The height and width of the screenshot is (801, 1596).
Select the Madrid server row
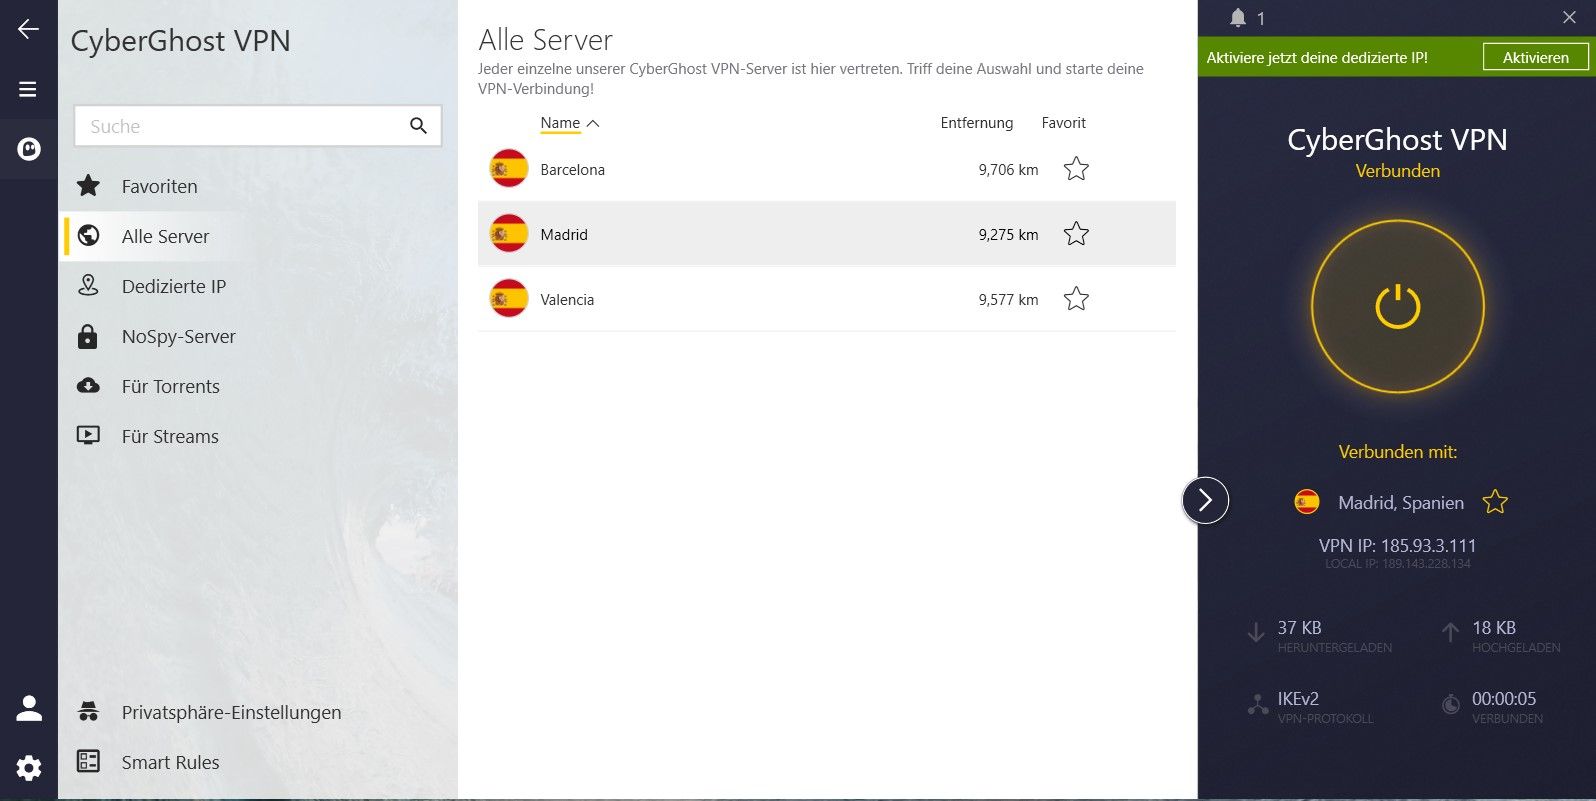[x=826, y=234]
